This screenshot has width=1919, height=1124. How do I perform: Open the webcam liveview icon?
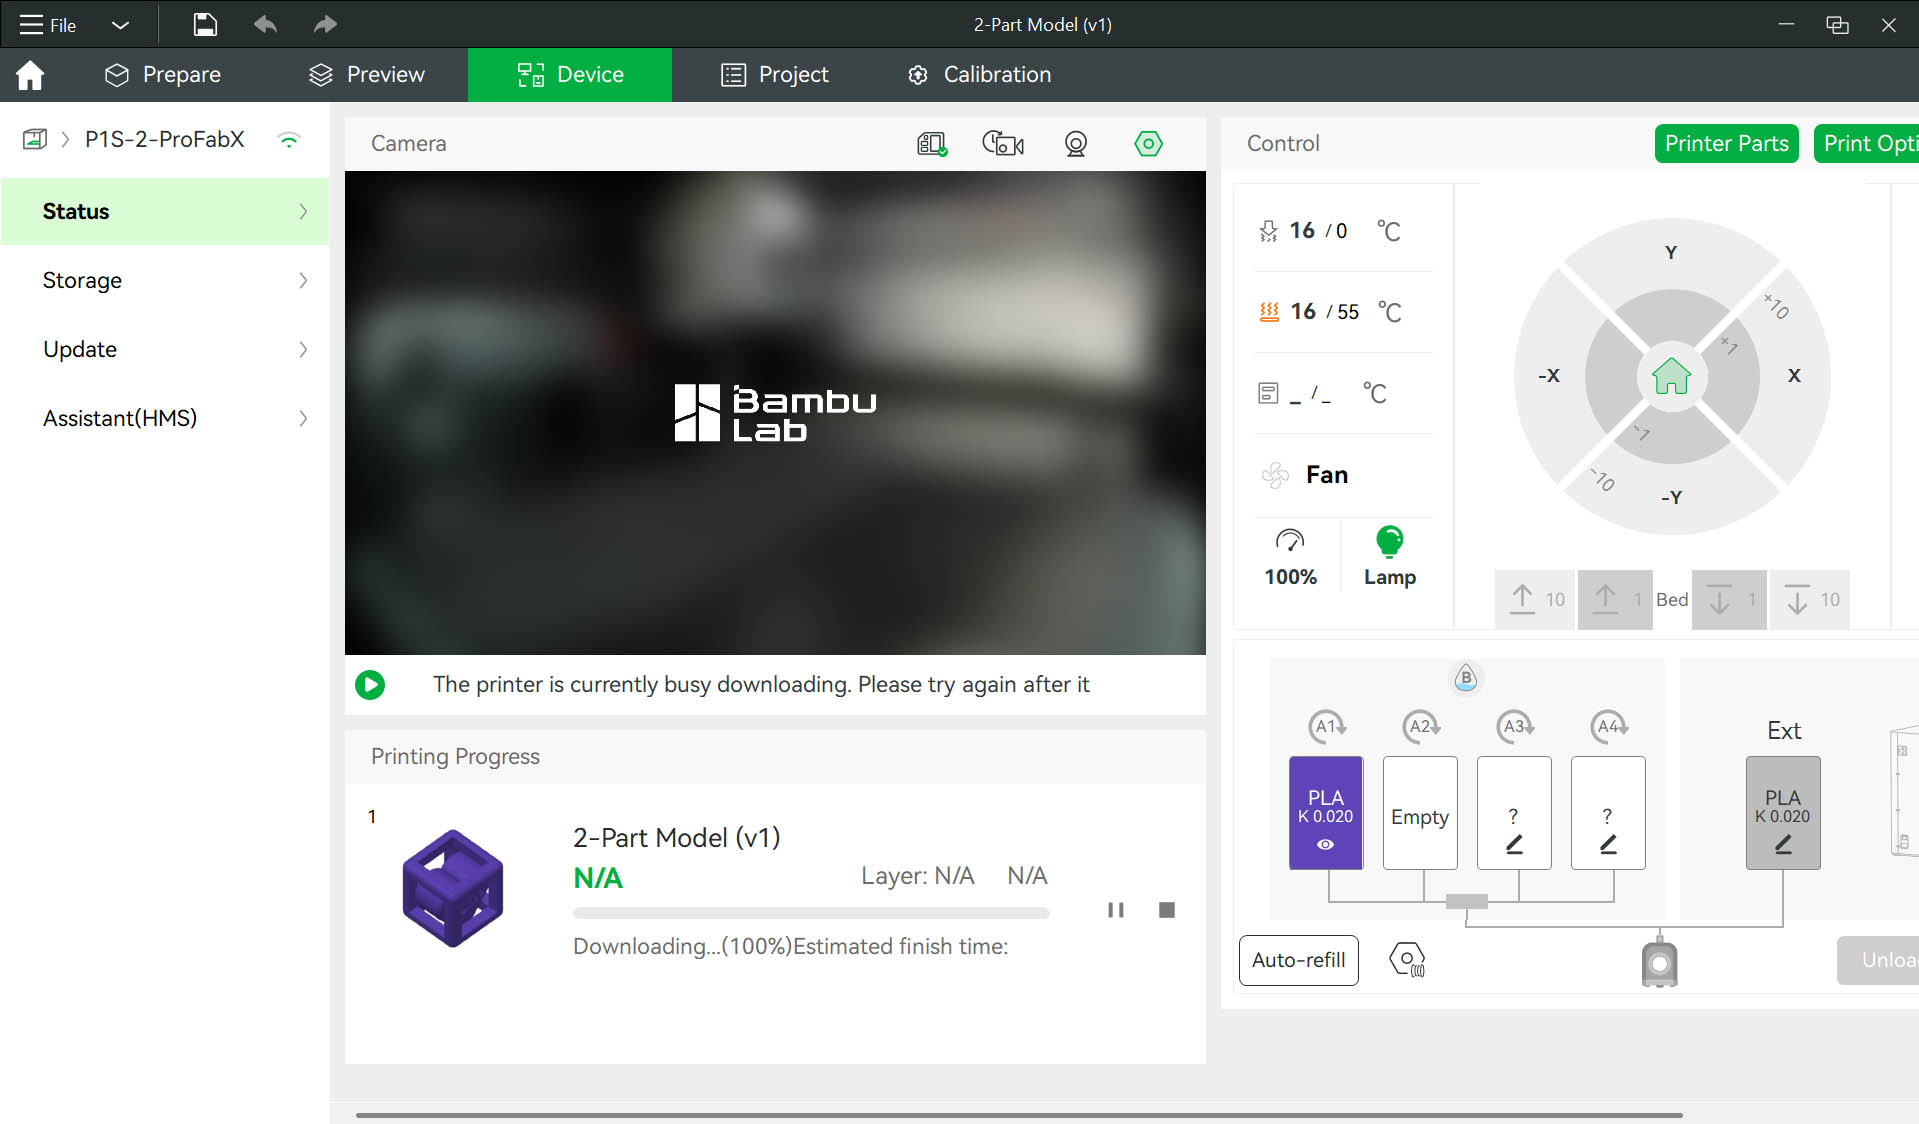[x=1076, y=144]
